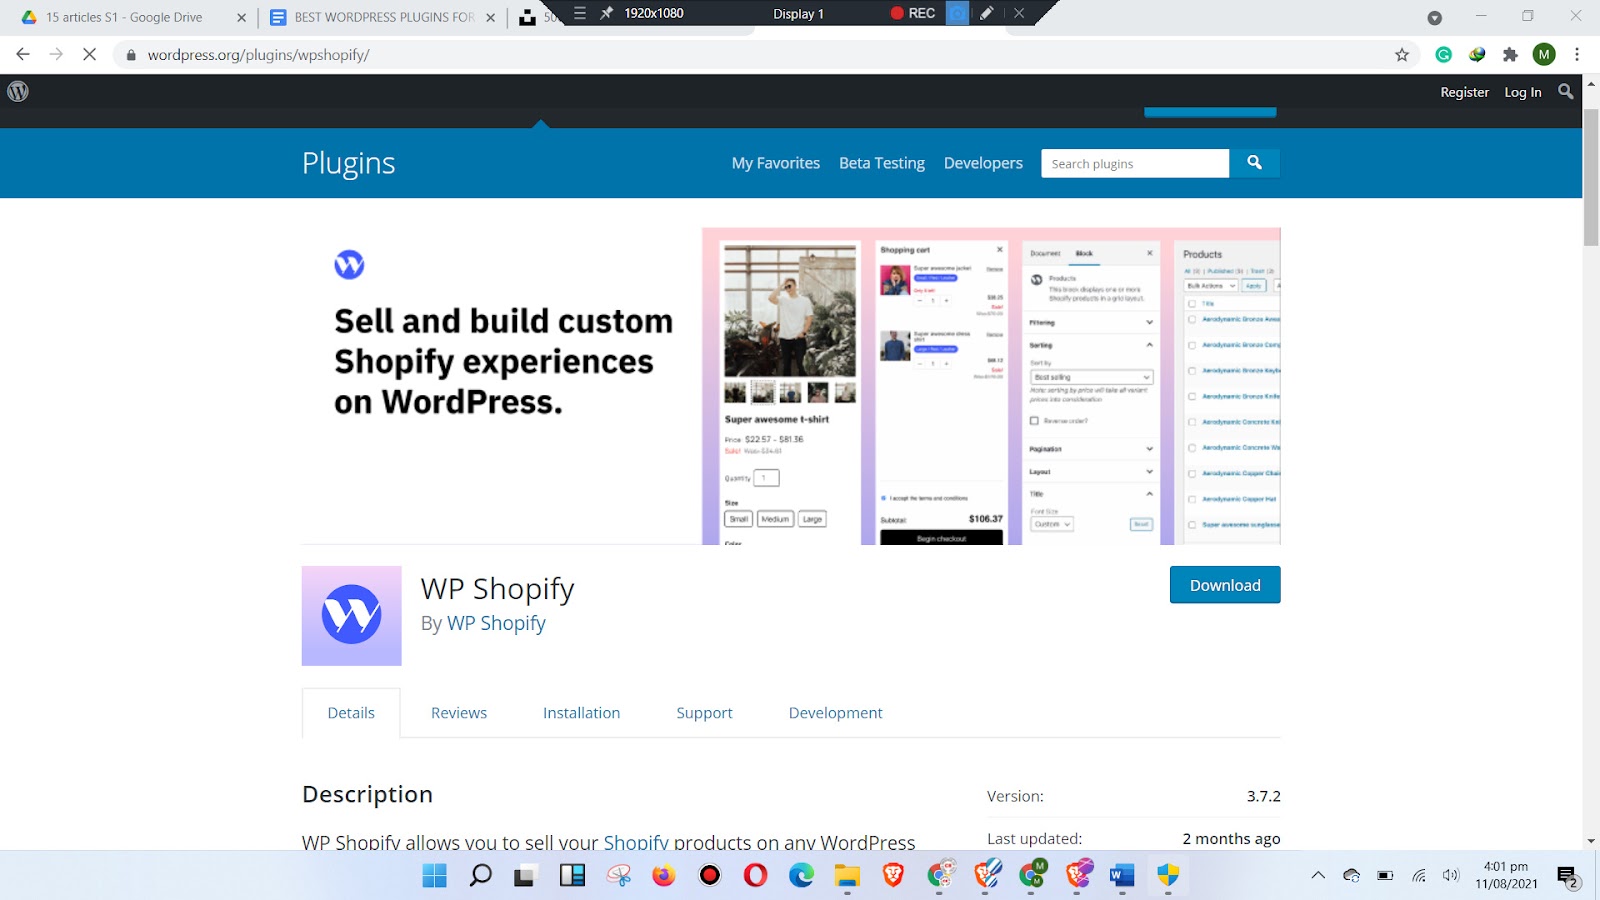Open Beta Testing plugins page

[x=882, y=163]
